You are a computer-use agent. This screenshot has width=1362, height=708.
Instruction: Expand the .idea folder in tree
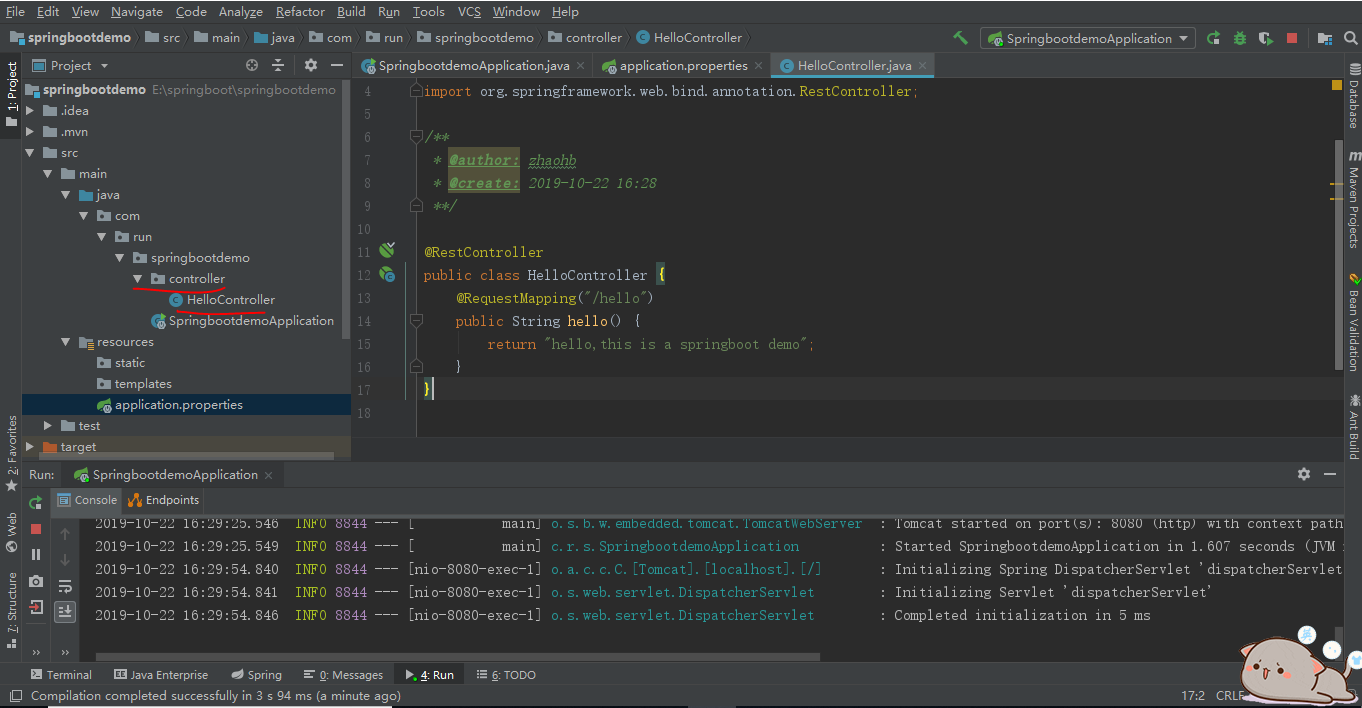point(30,110)
